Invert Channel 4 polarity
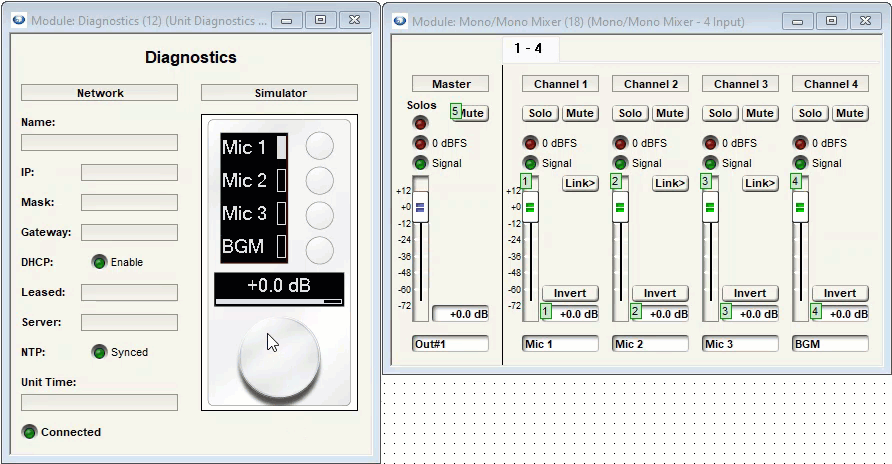The image size is (892, 464). [840, 293]
